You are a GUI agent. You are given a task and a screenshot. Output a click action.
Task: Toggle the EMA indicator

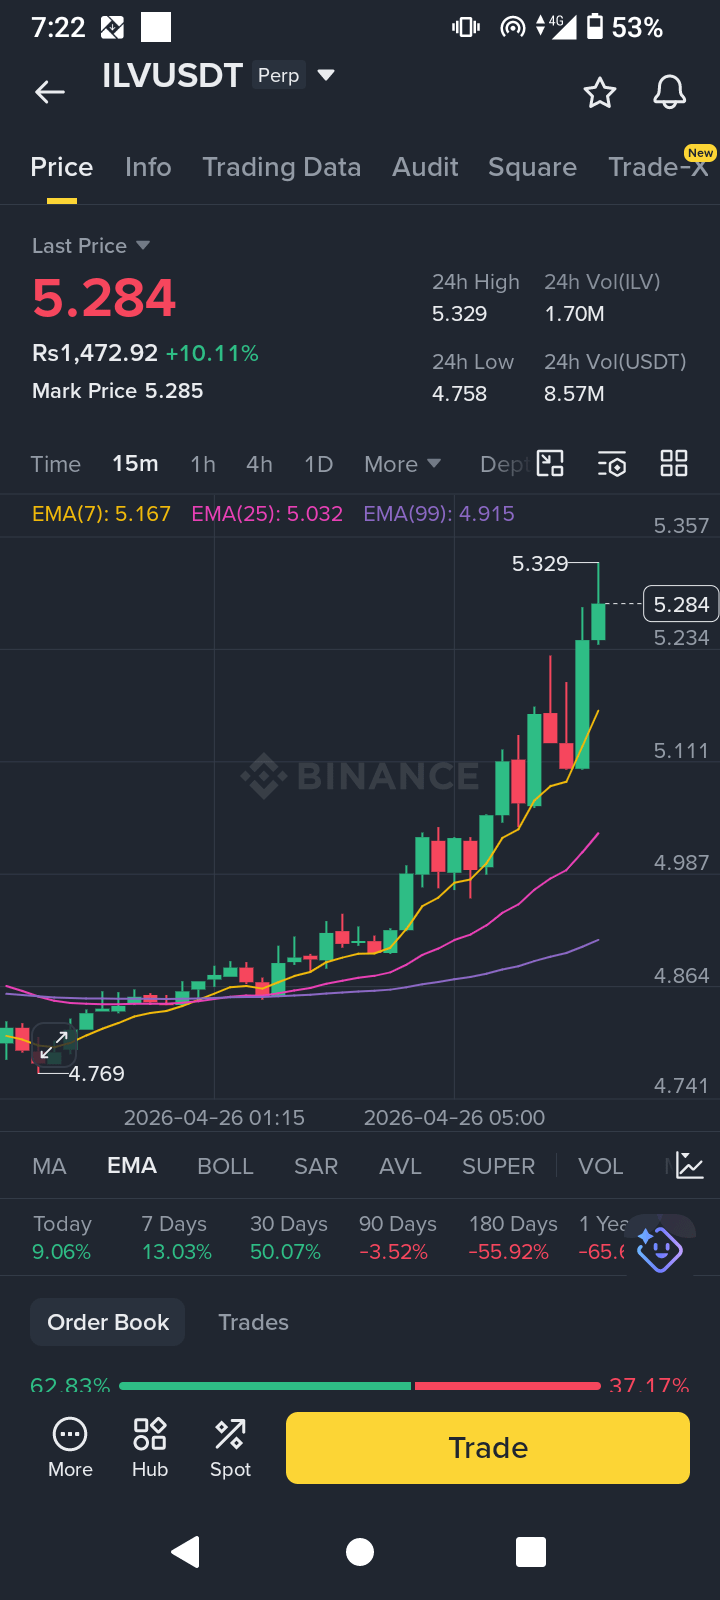132,1166
